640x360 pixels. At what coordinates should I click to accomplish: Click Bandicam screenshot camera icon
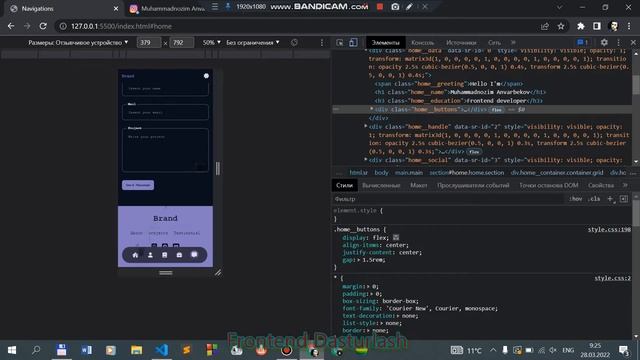(x=395, y=7)
